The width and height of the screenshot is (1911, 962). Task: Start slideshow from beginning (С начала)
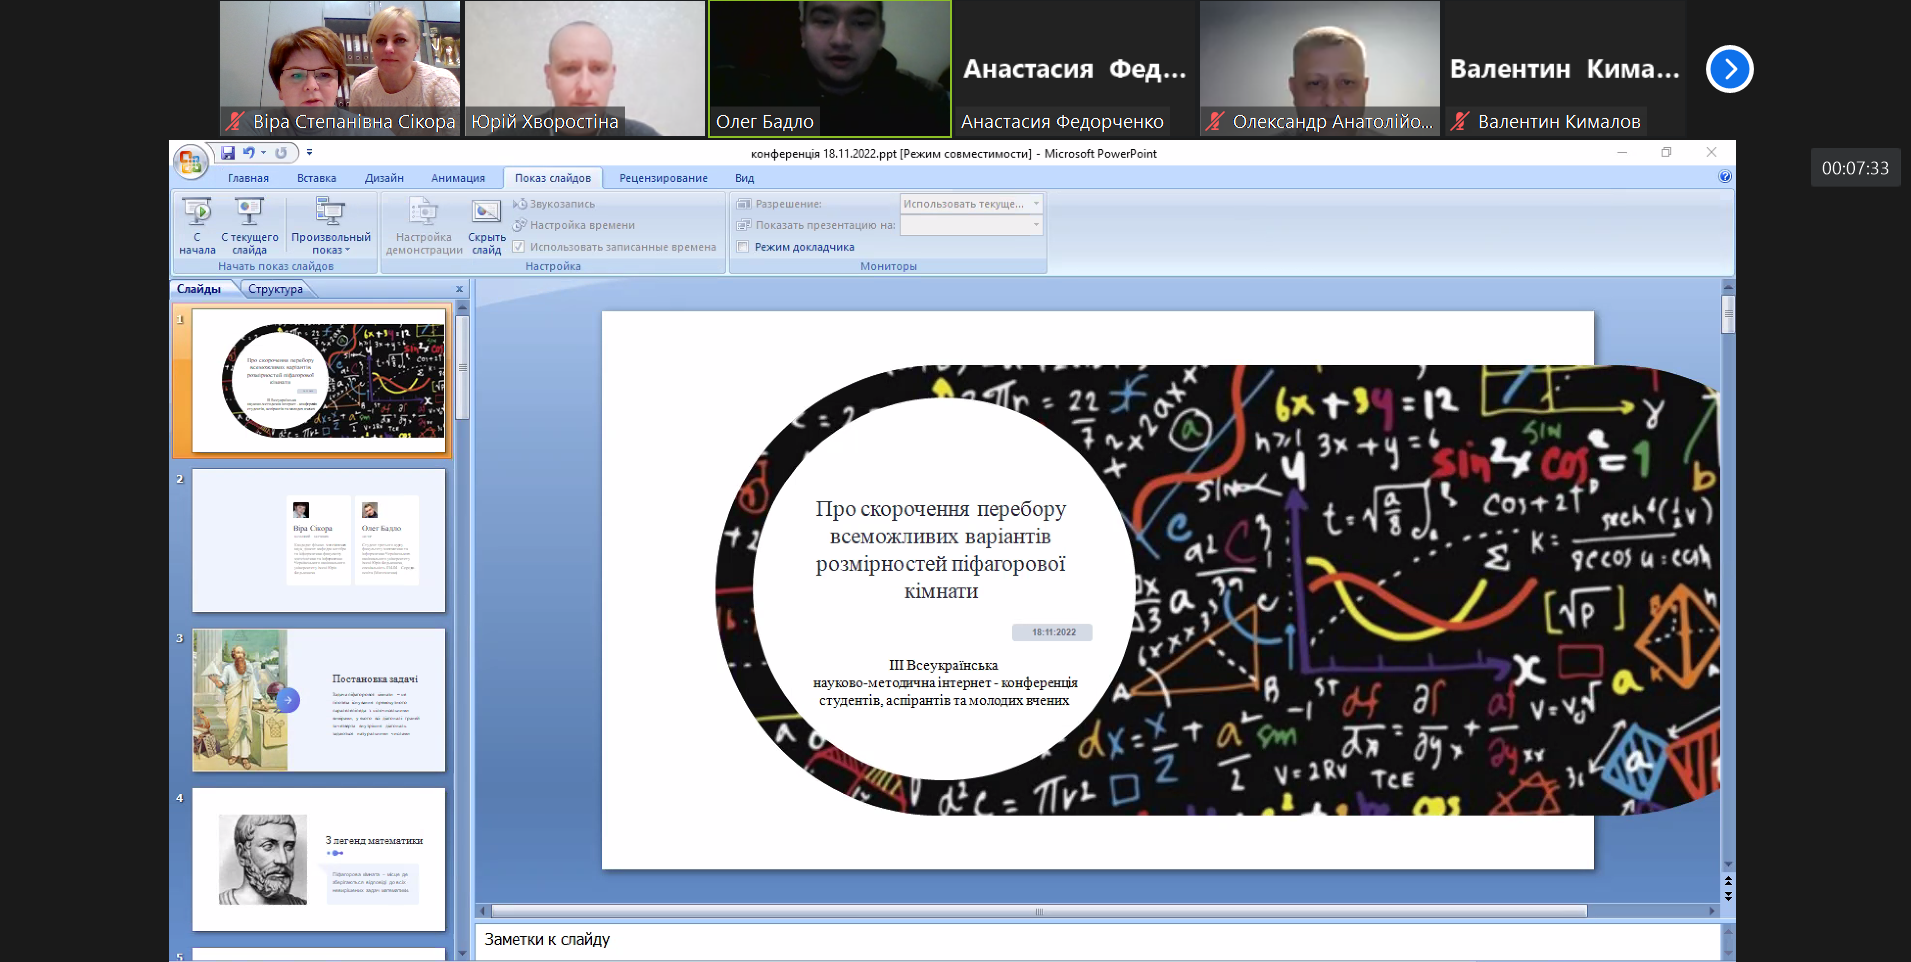197,226
